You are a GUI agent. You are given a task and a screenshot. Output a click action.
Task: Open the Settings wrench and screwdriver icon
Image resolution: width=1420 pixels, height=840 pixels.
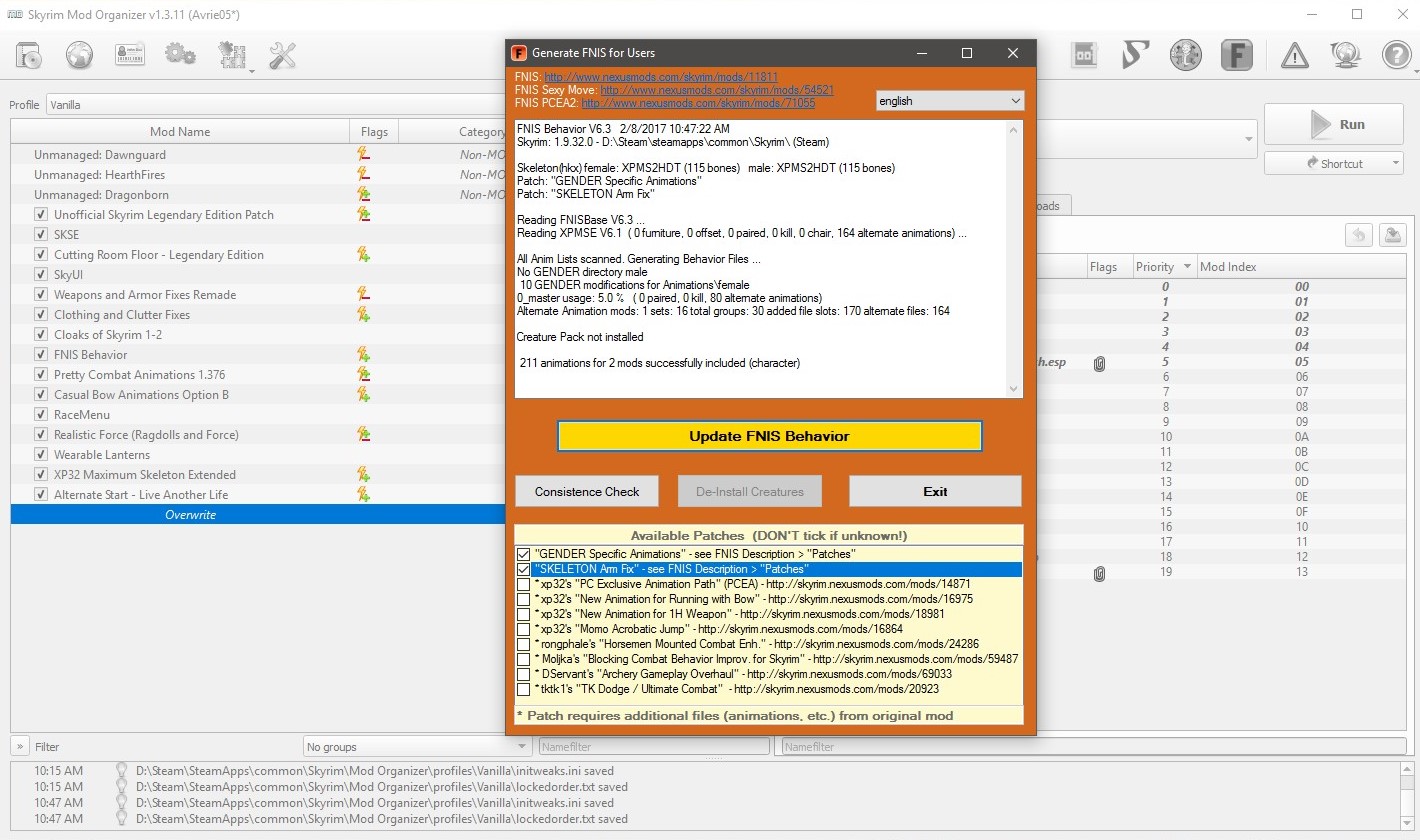(283, 55)
